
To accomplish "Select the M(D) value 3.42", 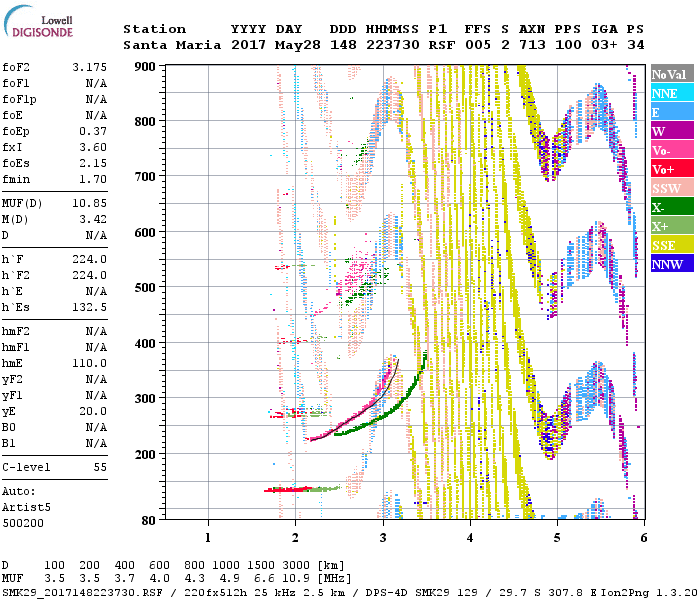I will coord(93,220).
